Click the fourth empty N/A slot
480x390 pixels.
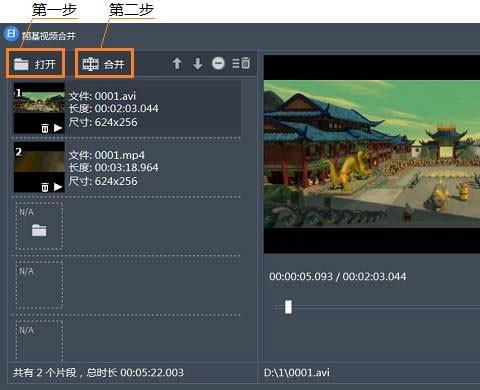pos(39,285)
